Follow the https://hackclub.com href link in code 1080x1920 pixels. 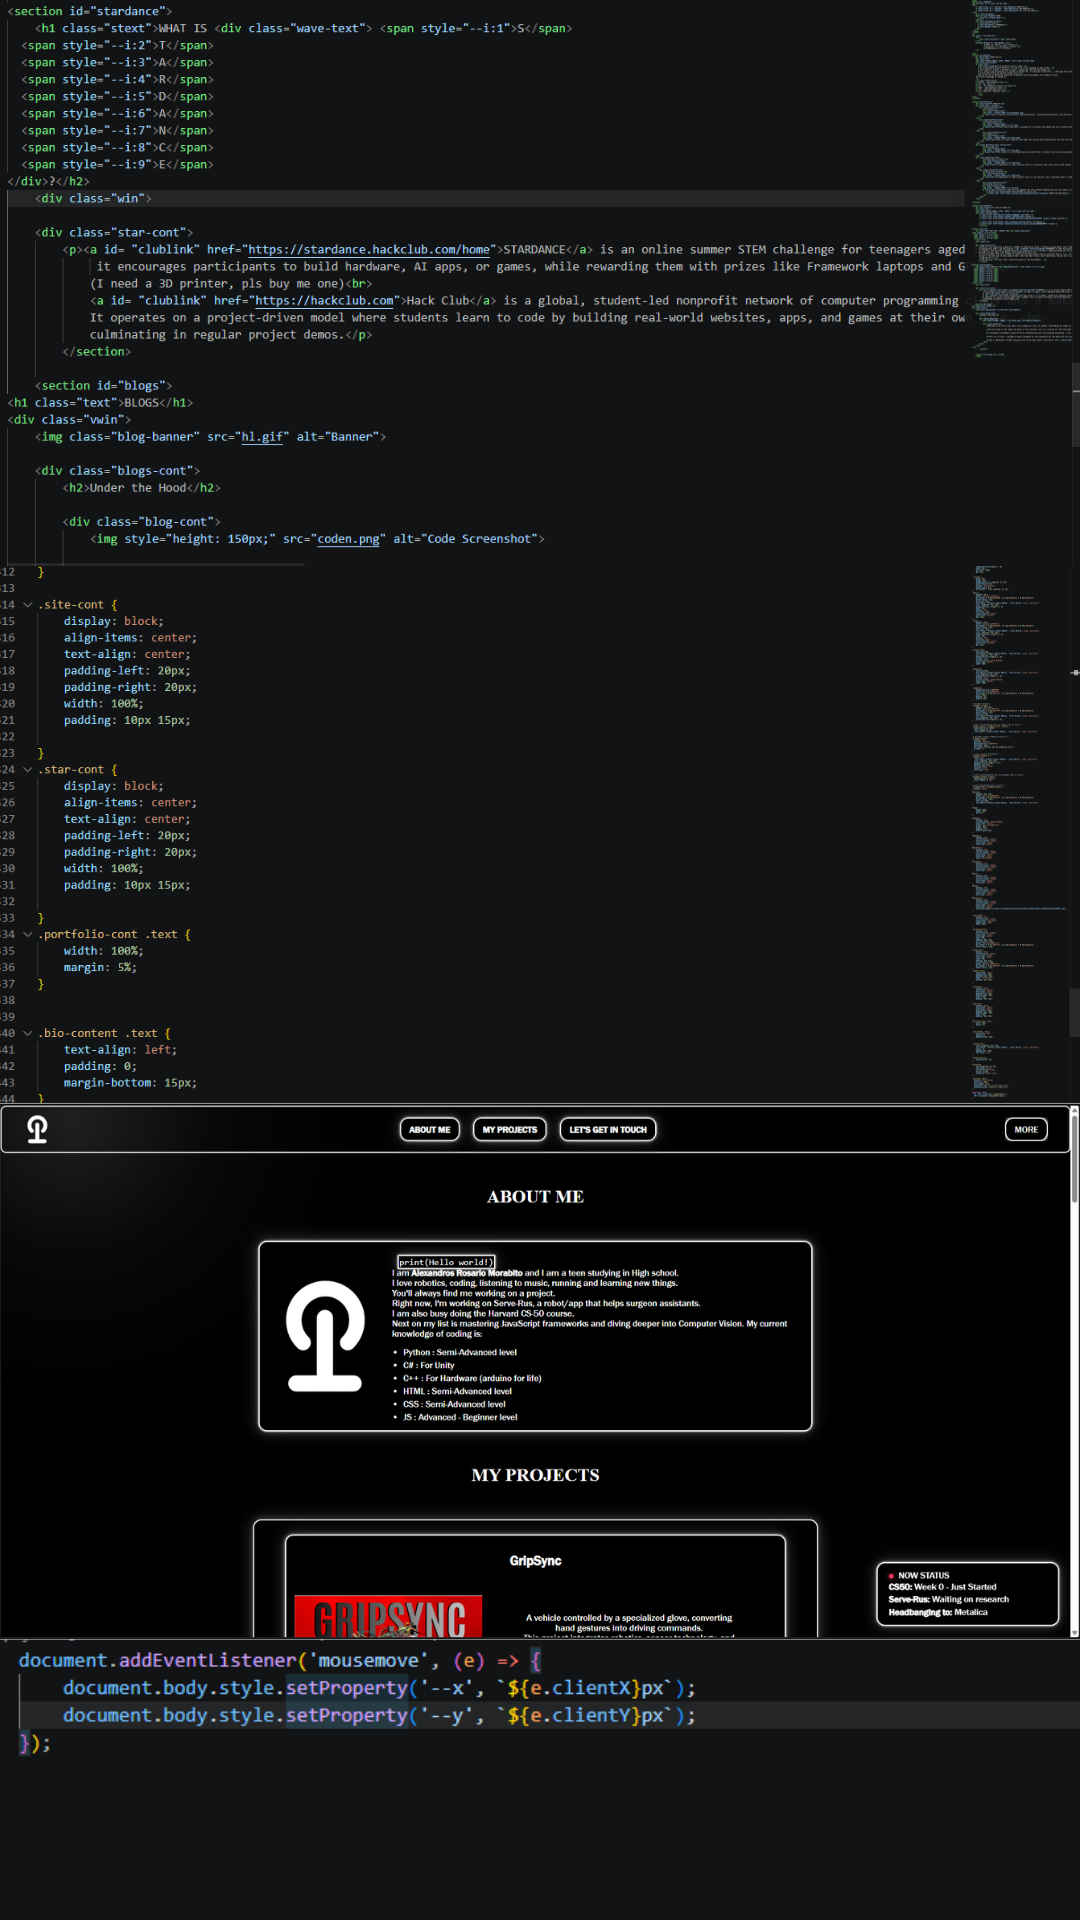click(324, 301)
